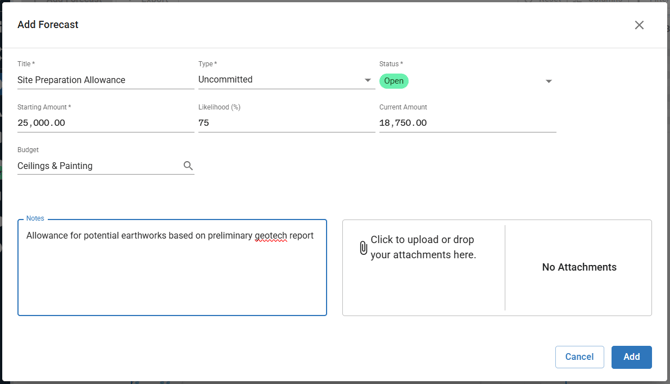Click the Add button
Screen dimensions: 670x384
point(631,357)
